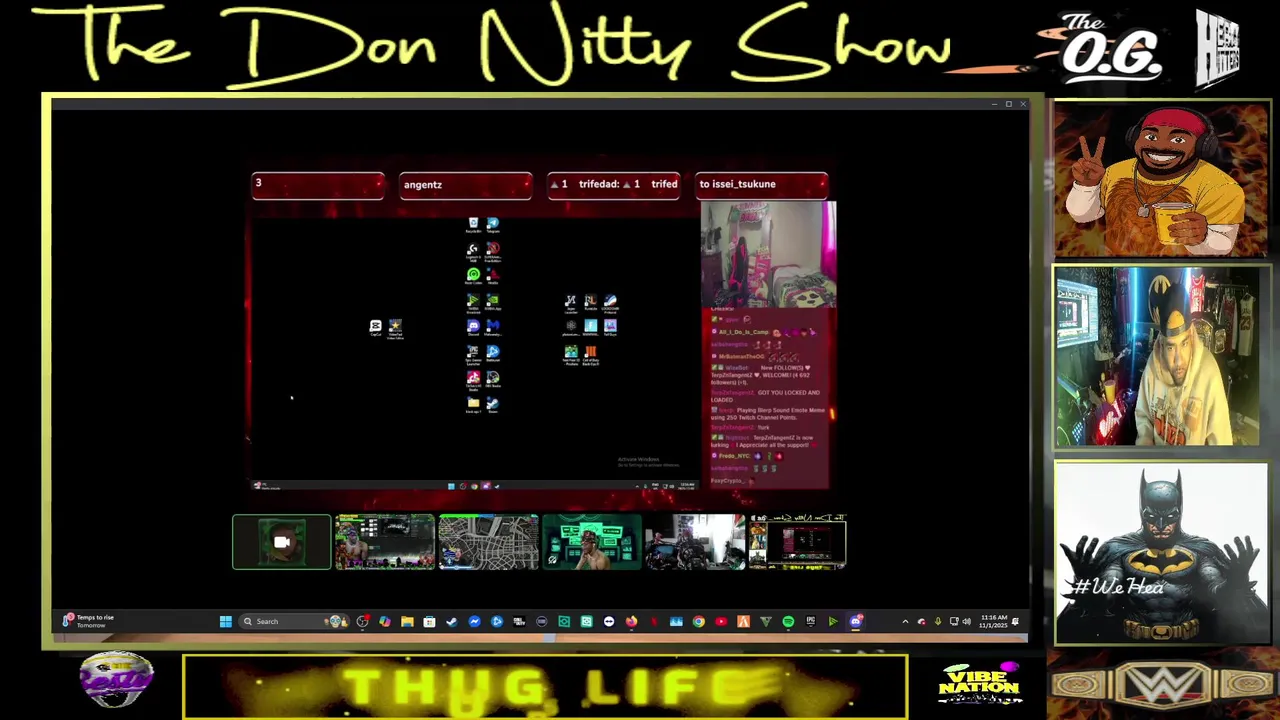Viewport: 1280px width, 720px height.
Task: Open the red YouTube-style taskbar icon
Action: coord(721,621)
